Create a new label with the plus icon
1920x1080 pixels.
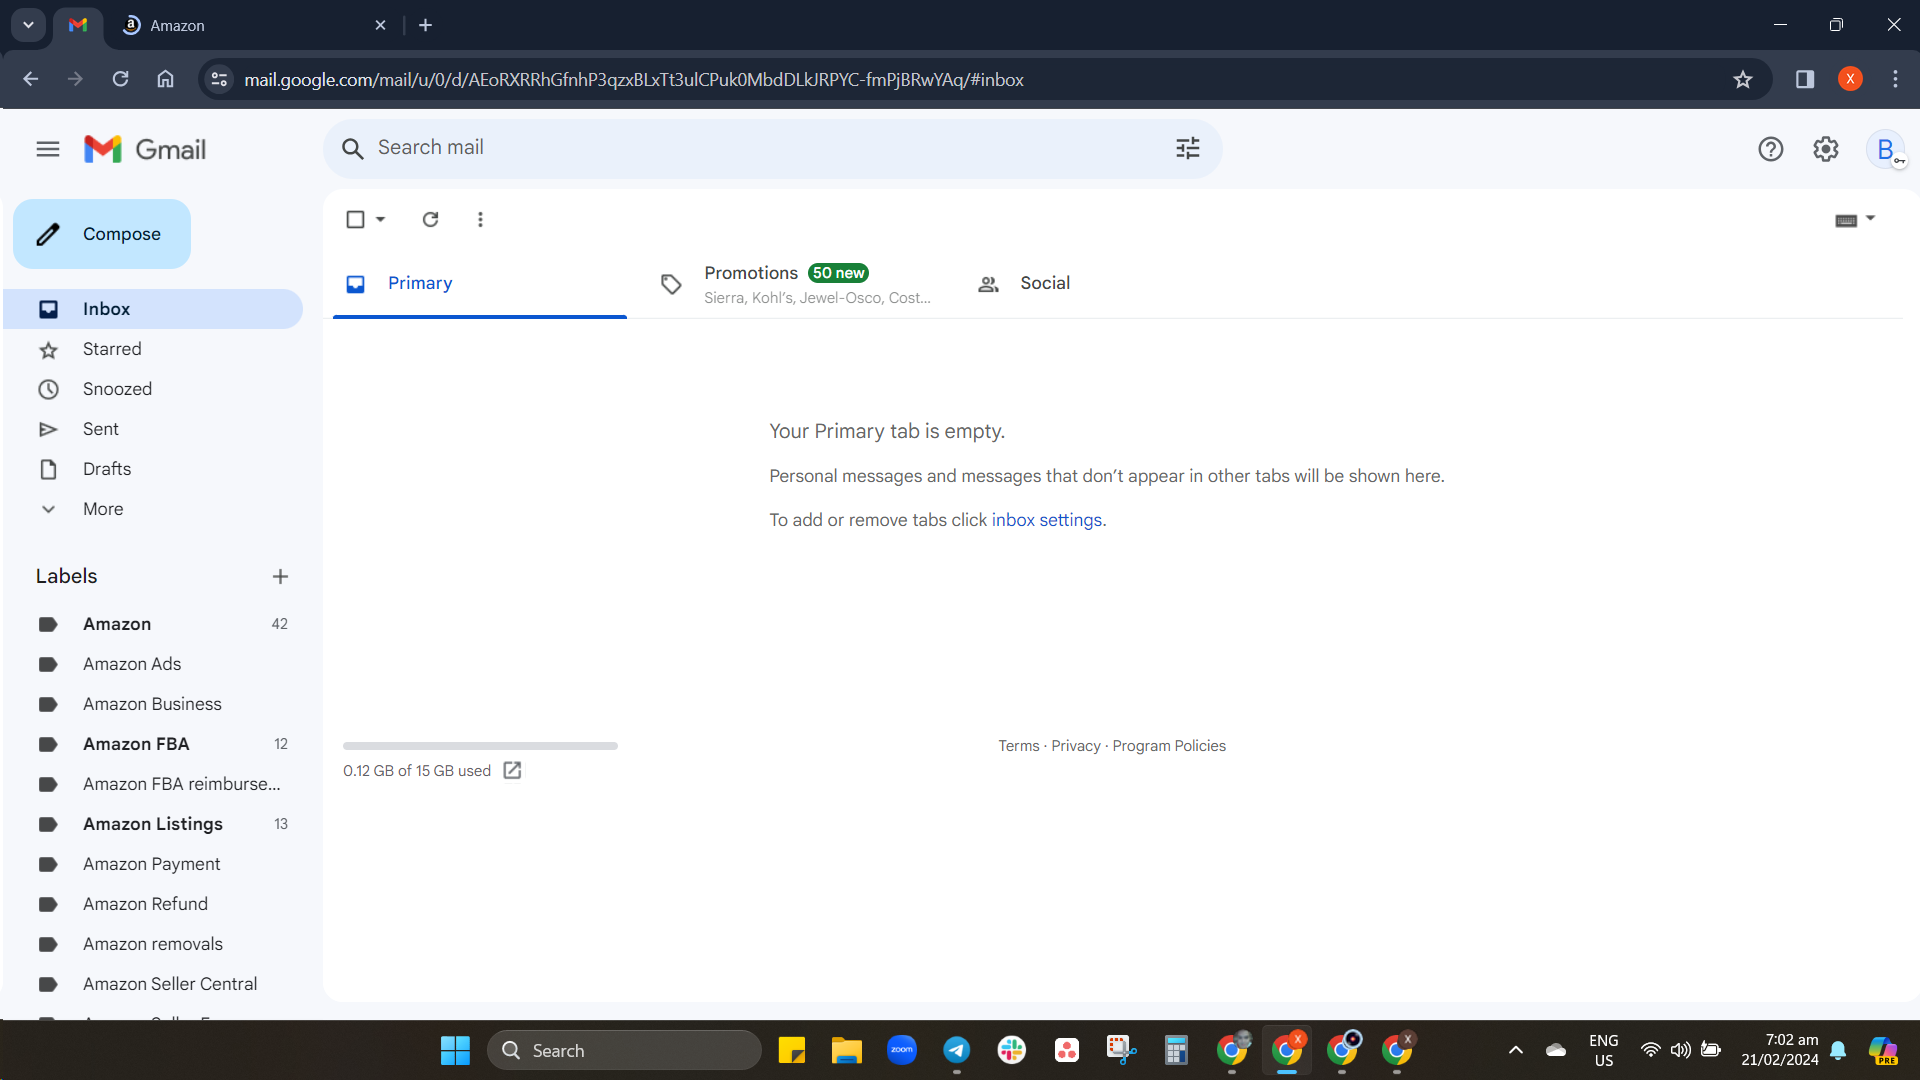[280, 576]
